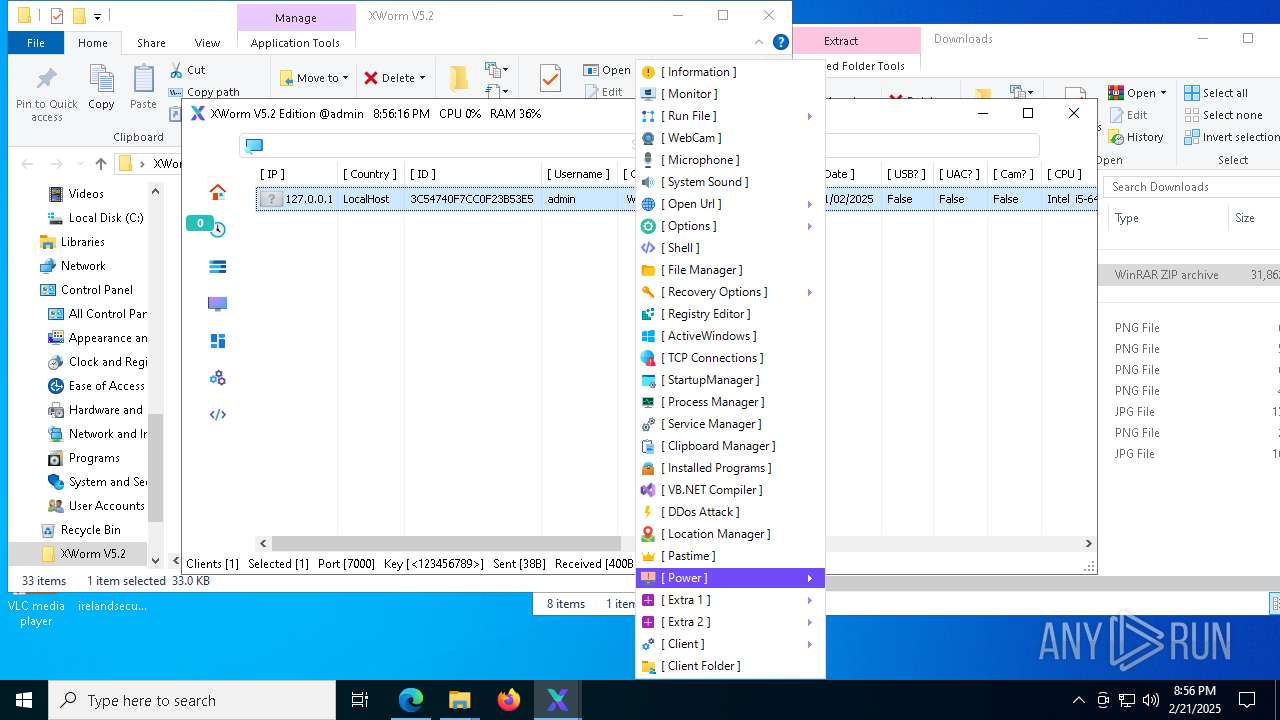Click the 0 badge in XWorm sidebar
This screenshot has width=1280, height=720.
click(x=200, y=223)
